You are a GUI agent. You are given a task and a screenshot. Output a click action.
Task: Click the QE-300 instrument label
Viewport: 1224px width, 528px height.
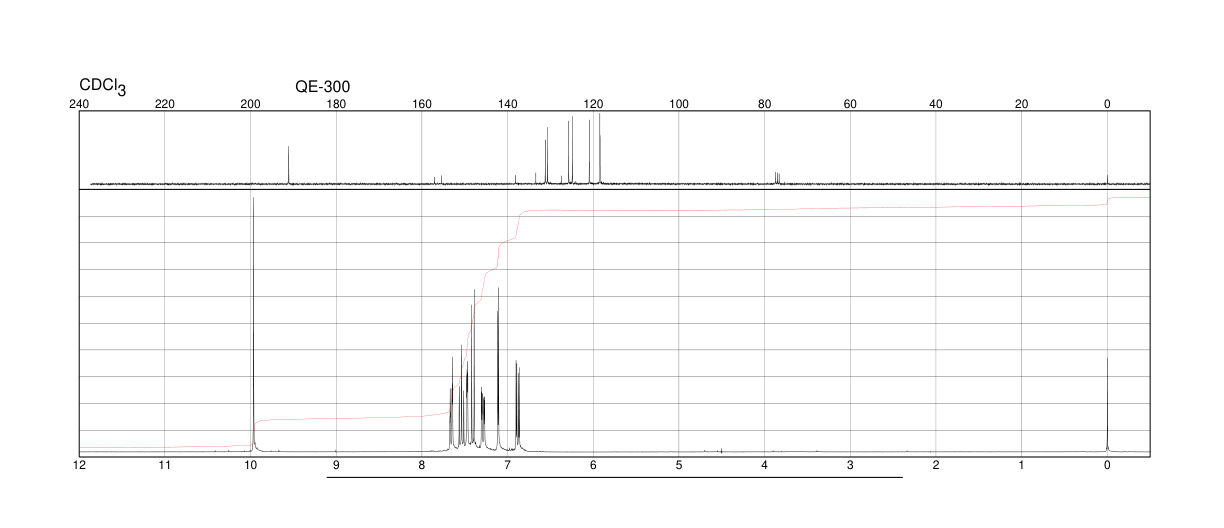click(323, 87)
